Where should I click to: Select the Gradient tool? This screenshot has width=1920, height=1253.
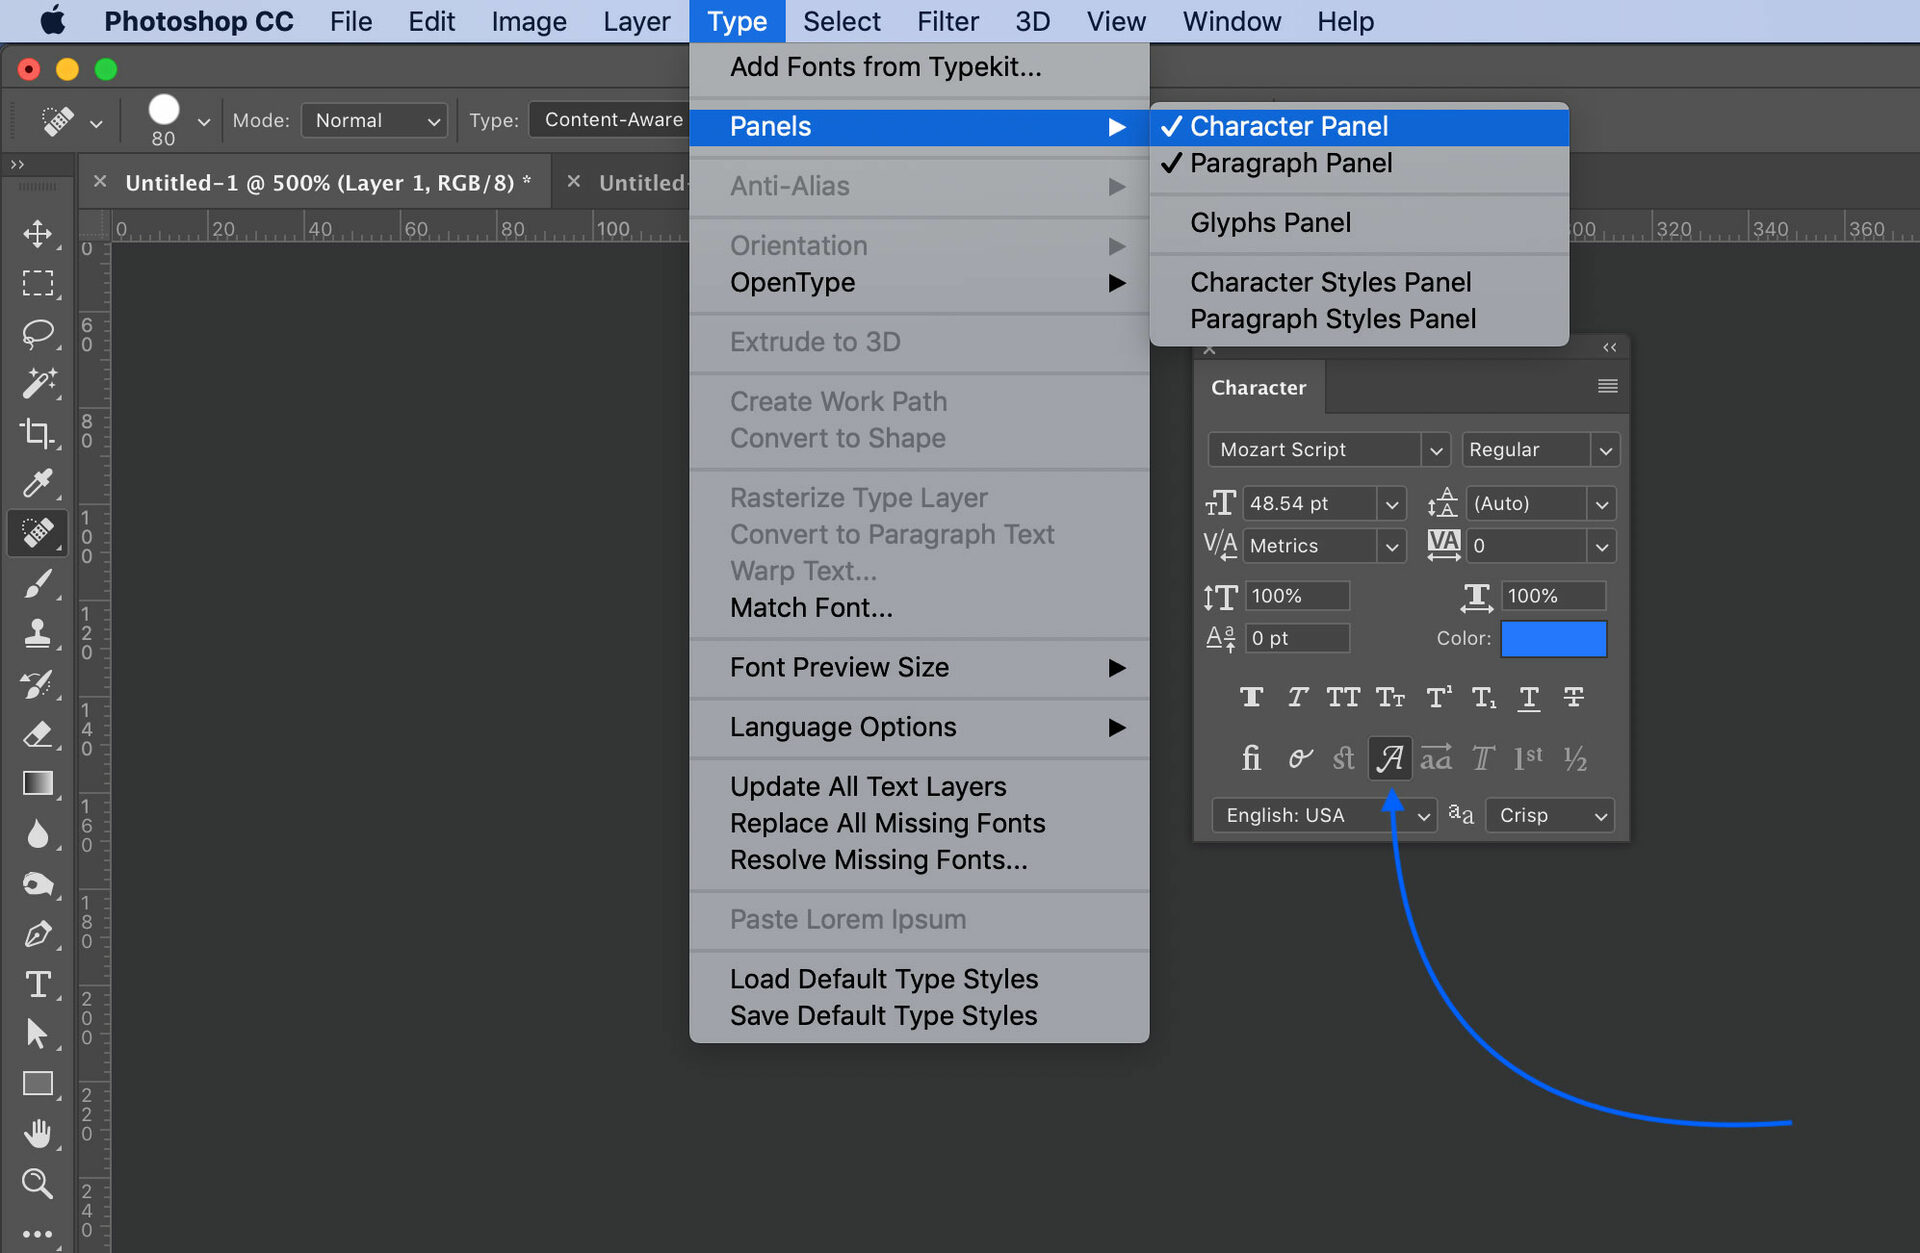pos(38,784)
